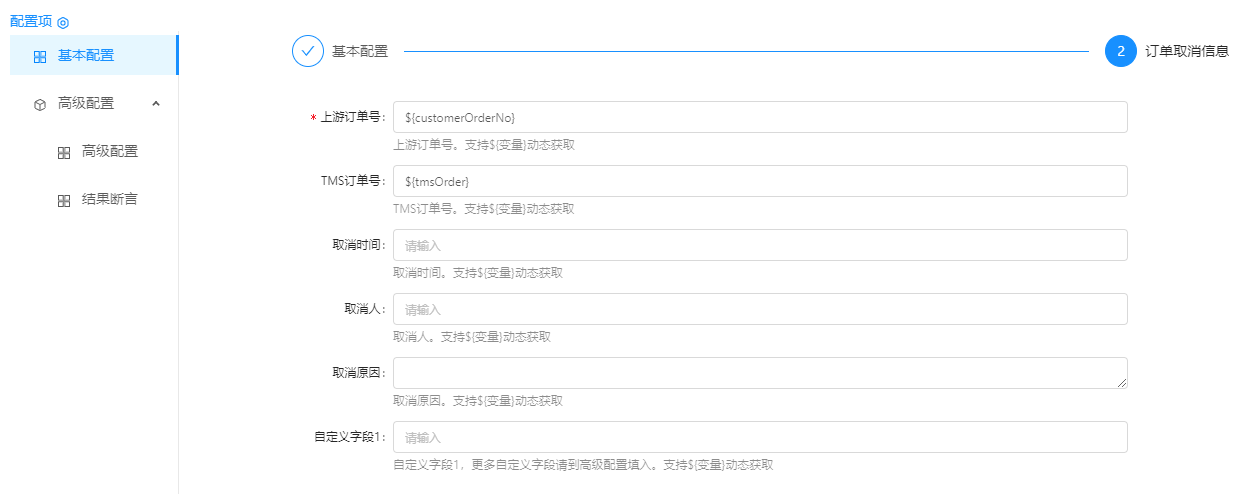Click the 自定义字段1 input field
Viewport: 1250px width, 494px height.
760,437
